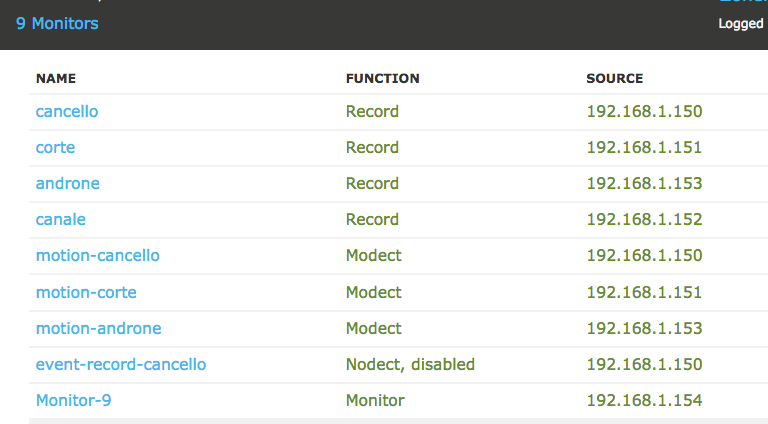Image resolution: width=768 pixels, height=424 pixels.
Task: Open the androne monitor link
Action: click(x=68, y=184)
